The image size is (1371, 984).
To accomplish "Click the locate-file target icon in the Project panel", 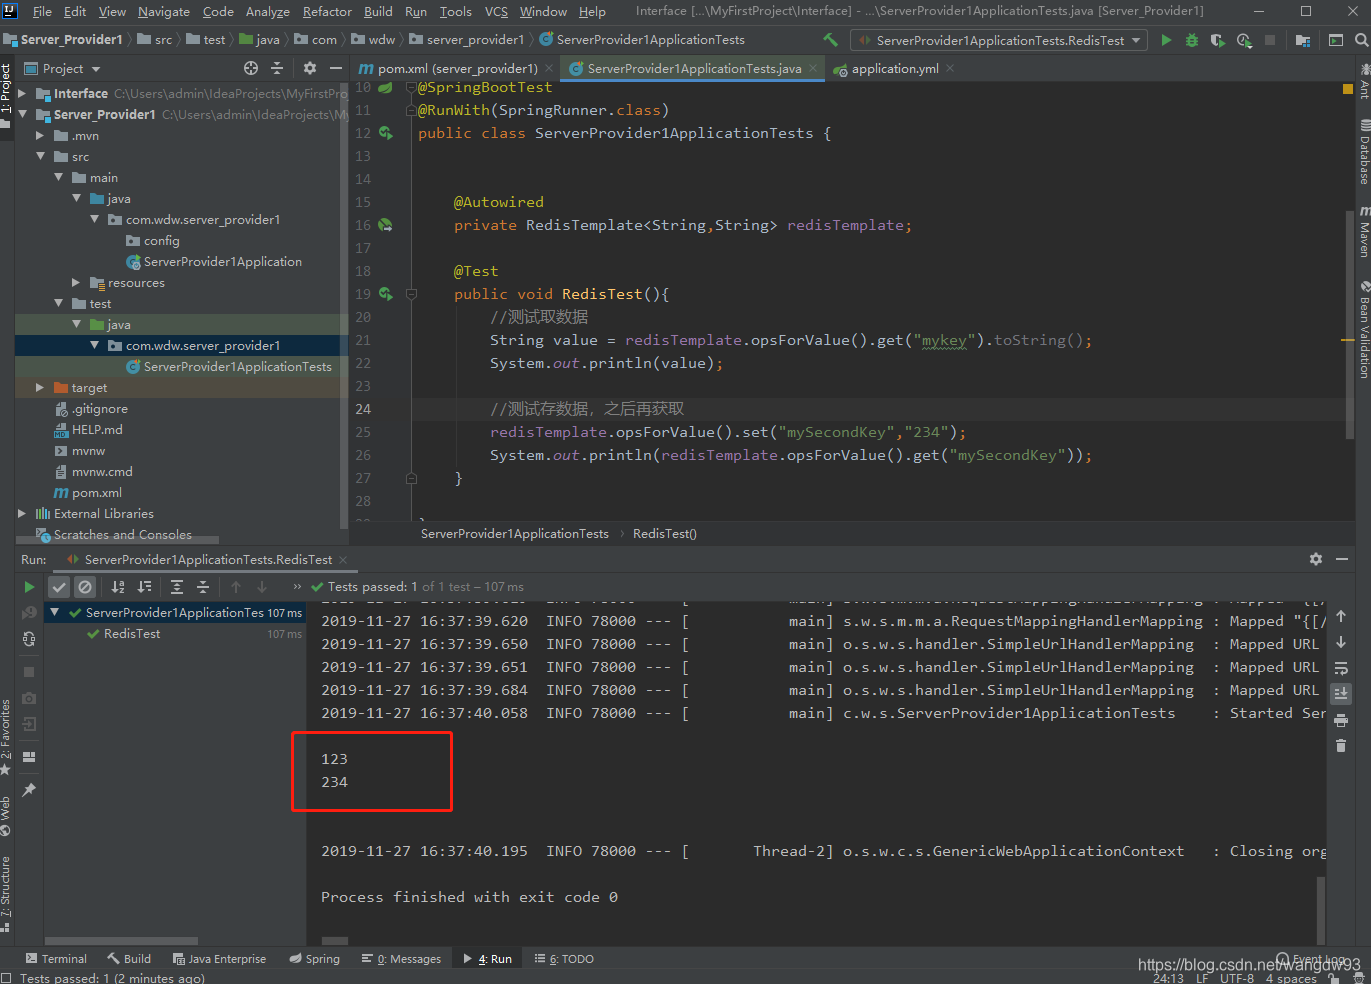I will (x=251, y=68).
